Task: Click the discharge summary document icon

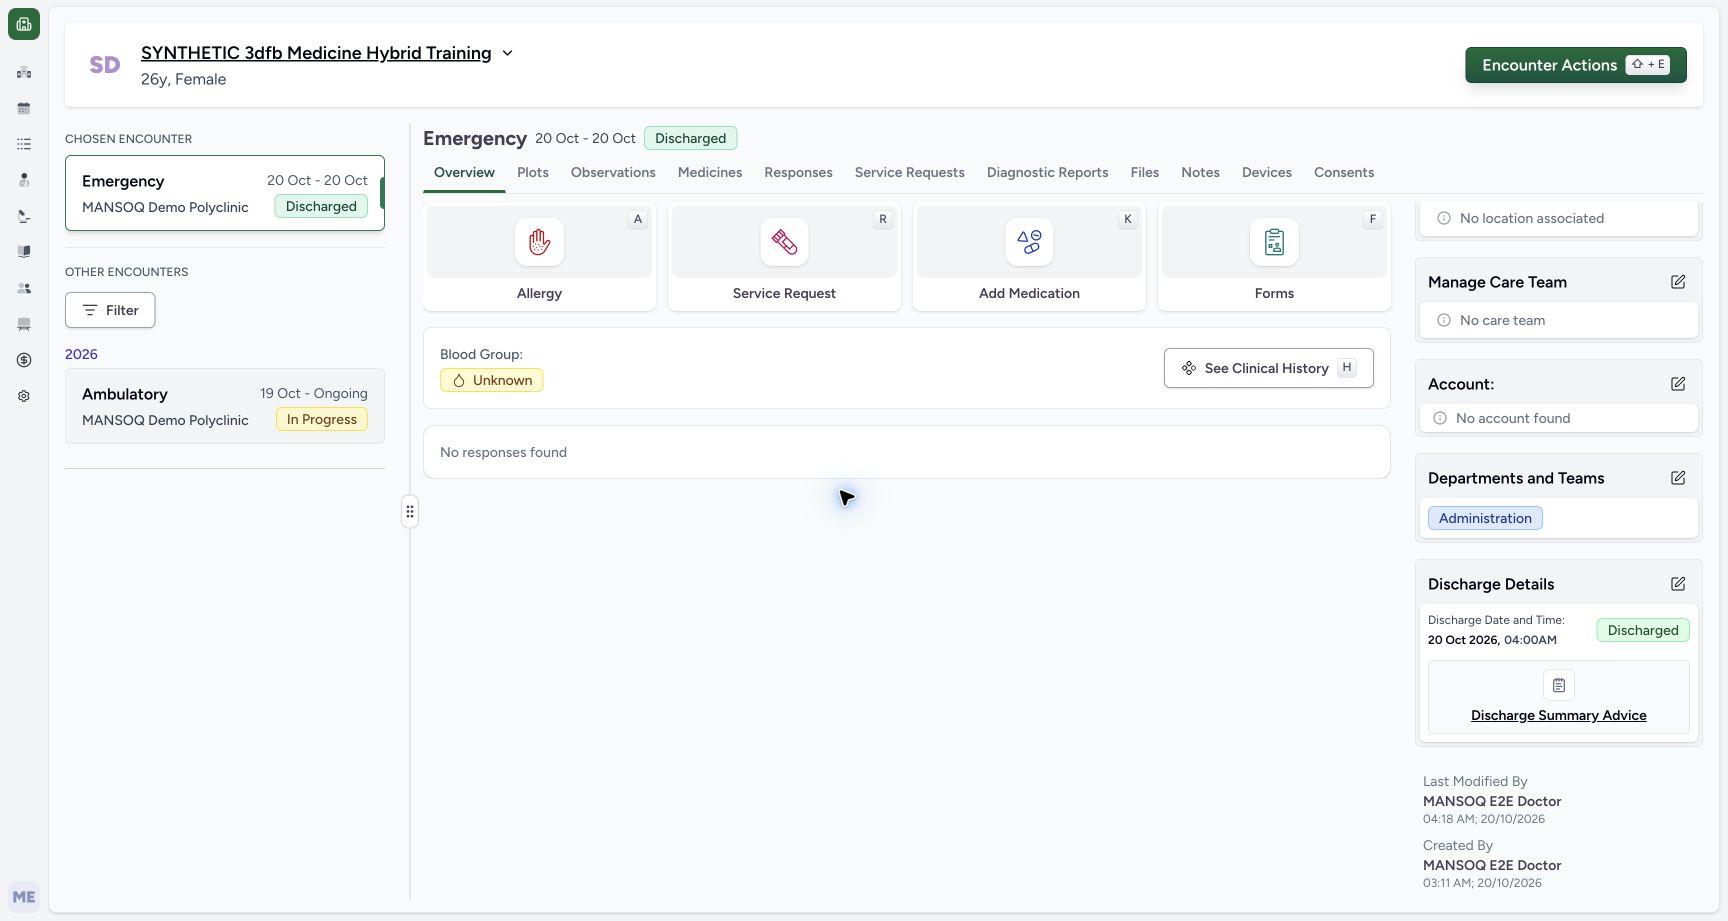Action: pos(1559,685)
